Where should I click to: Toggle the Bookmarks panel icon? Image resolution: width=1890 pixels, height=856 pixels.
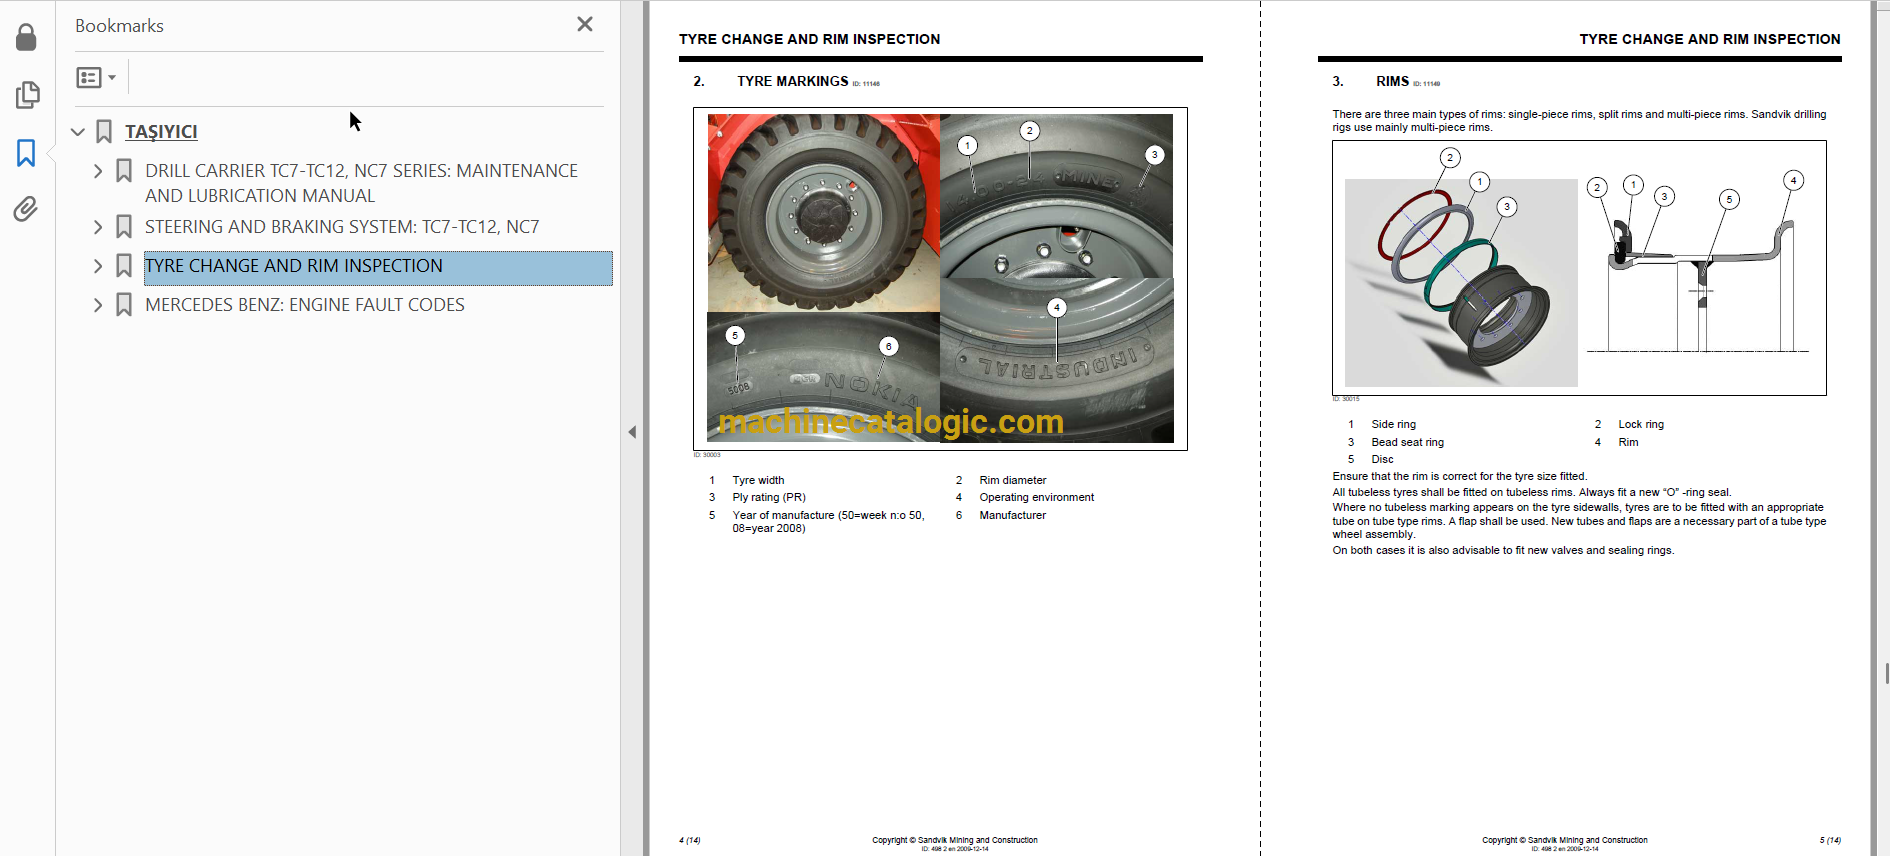pyautogui.click(x=27, y=153)
